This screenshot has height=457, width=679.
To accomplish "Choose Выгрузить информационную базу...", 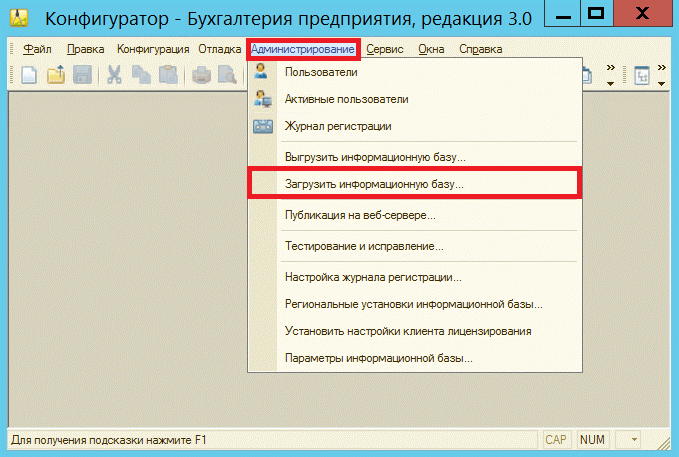I will pos(415,157).
